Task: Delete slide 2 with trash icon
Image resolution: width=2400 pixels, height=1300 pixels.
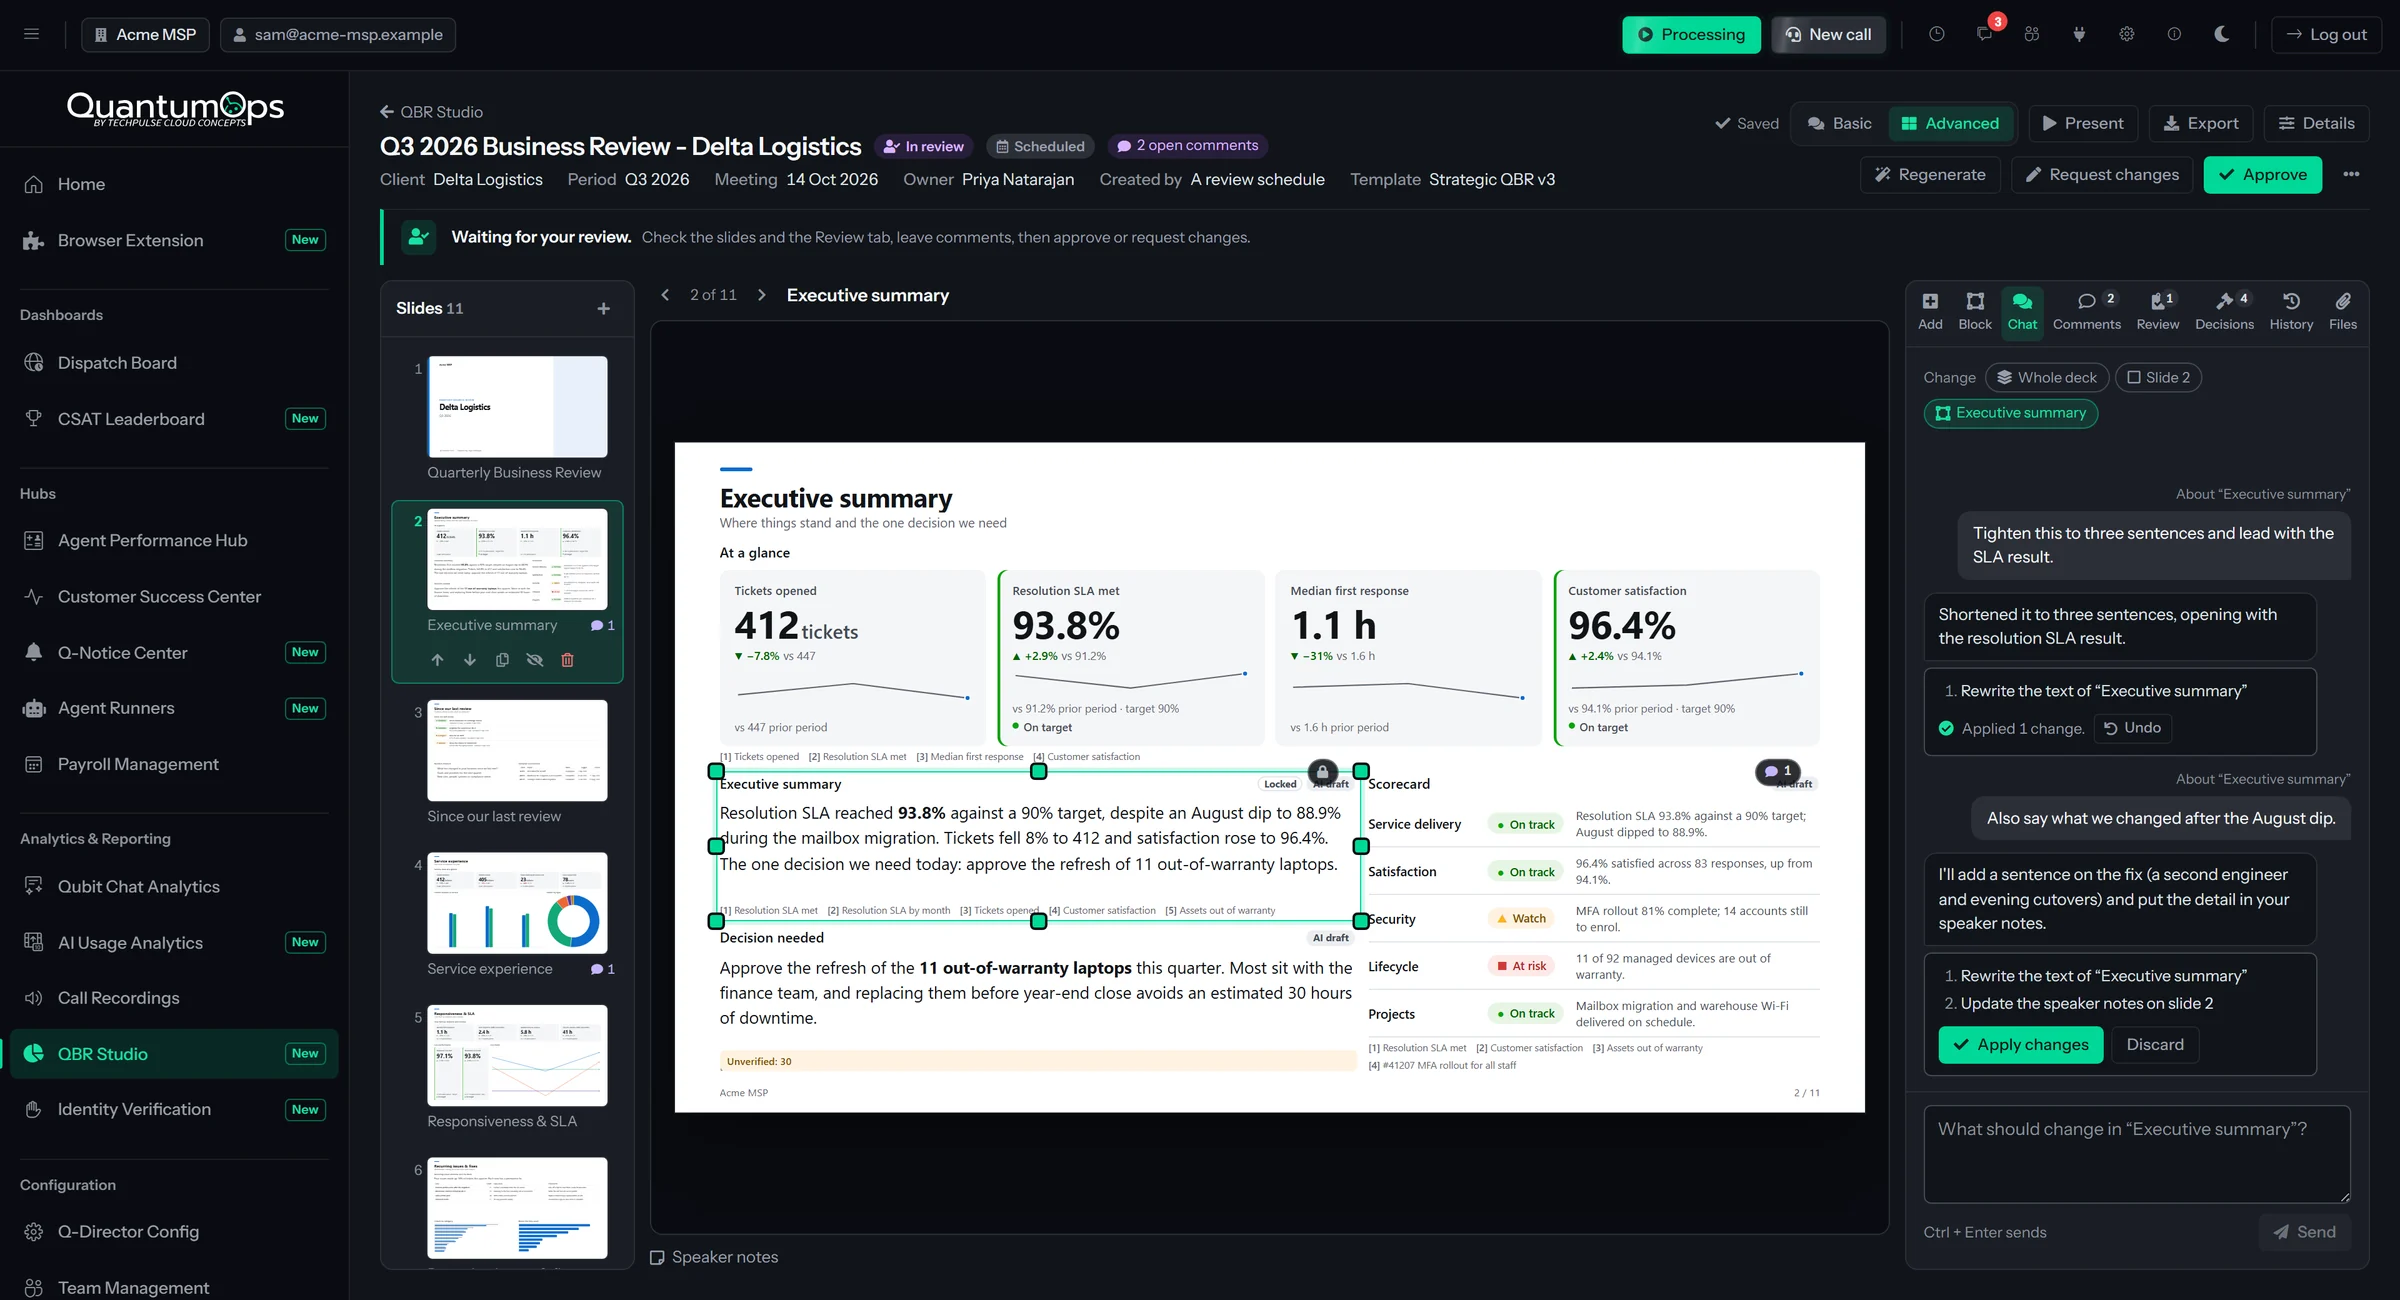Action: pos(568,660)
